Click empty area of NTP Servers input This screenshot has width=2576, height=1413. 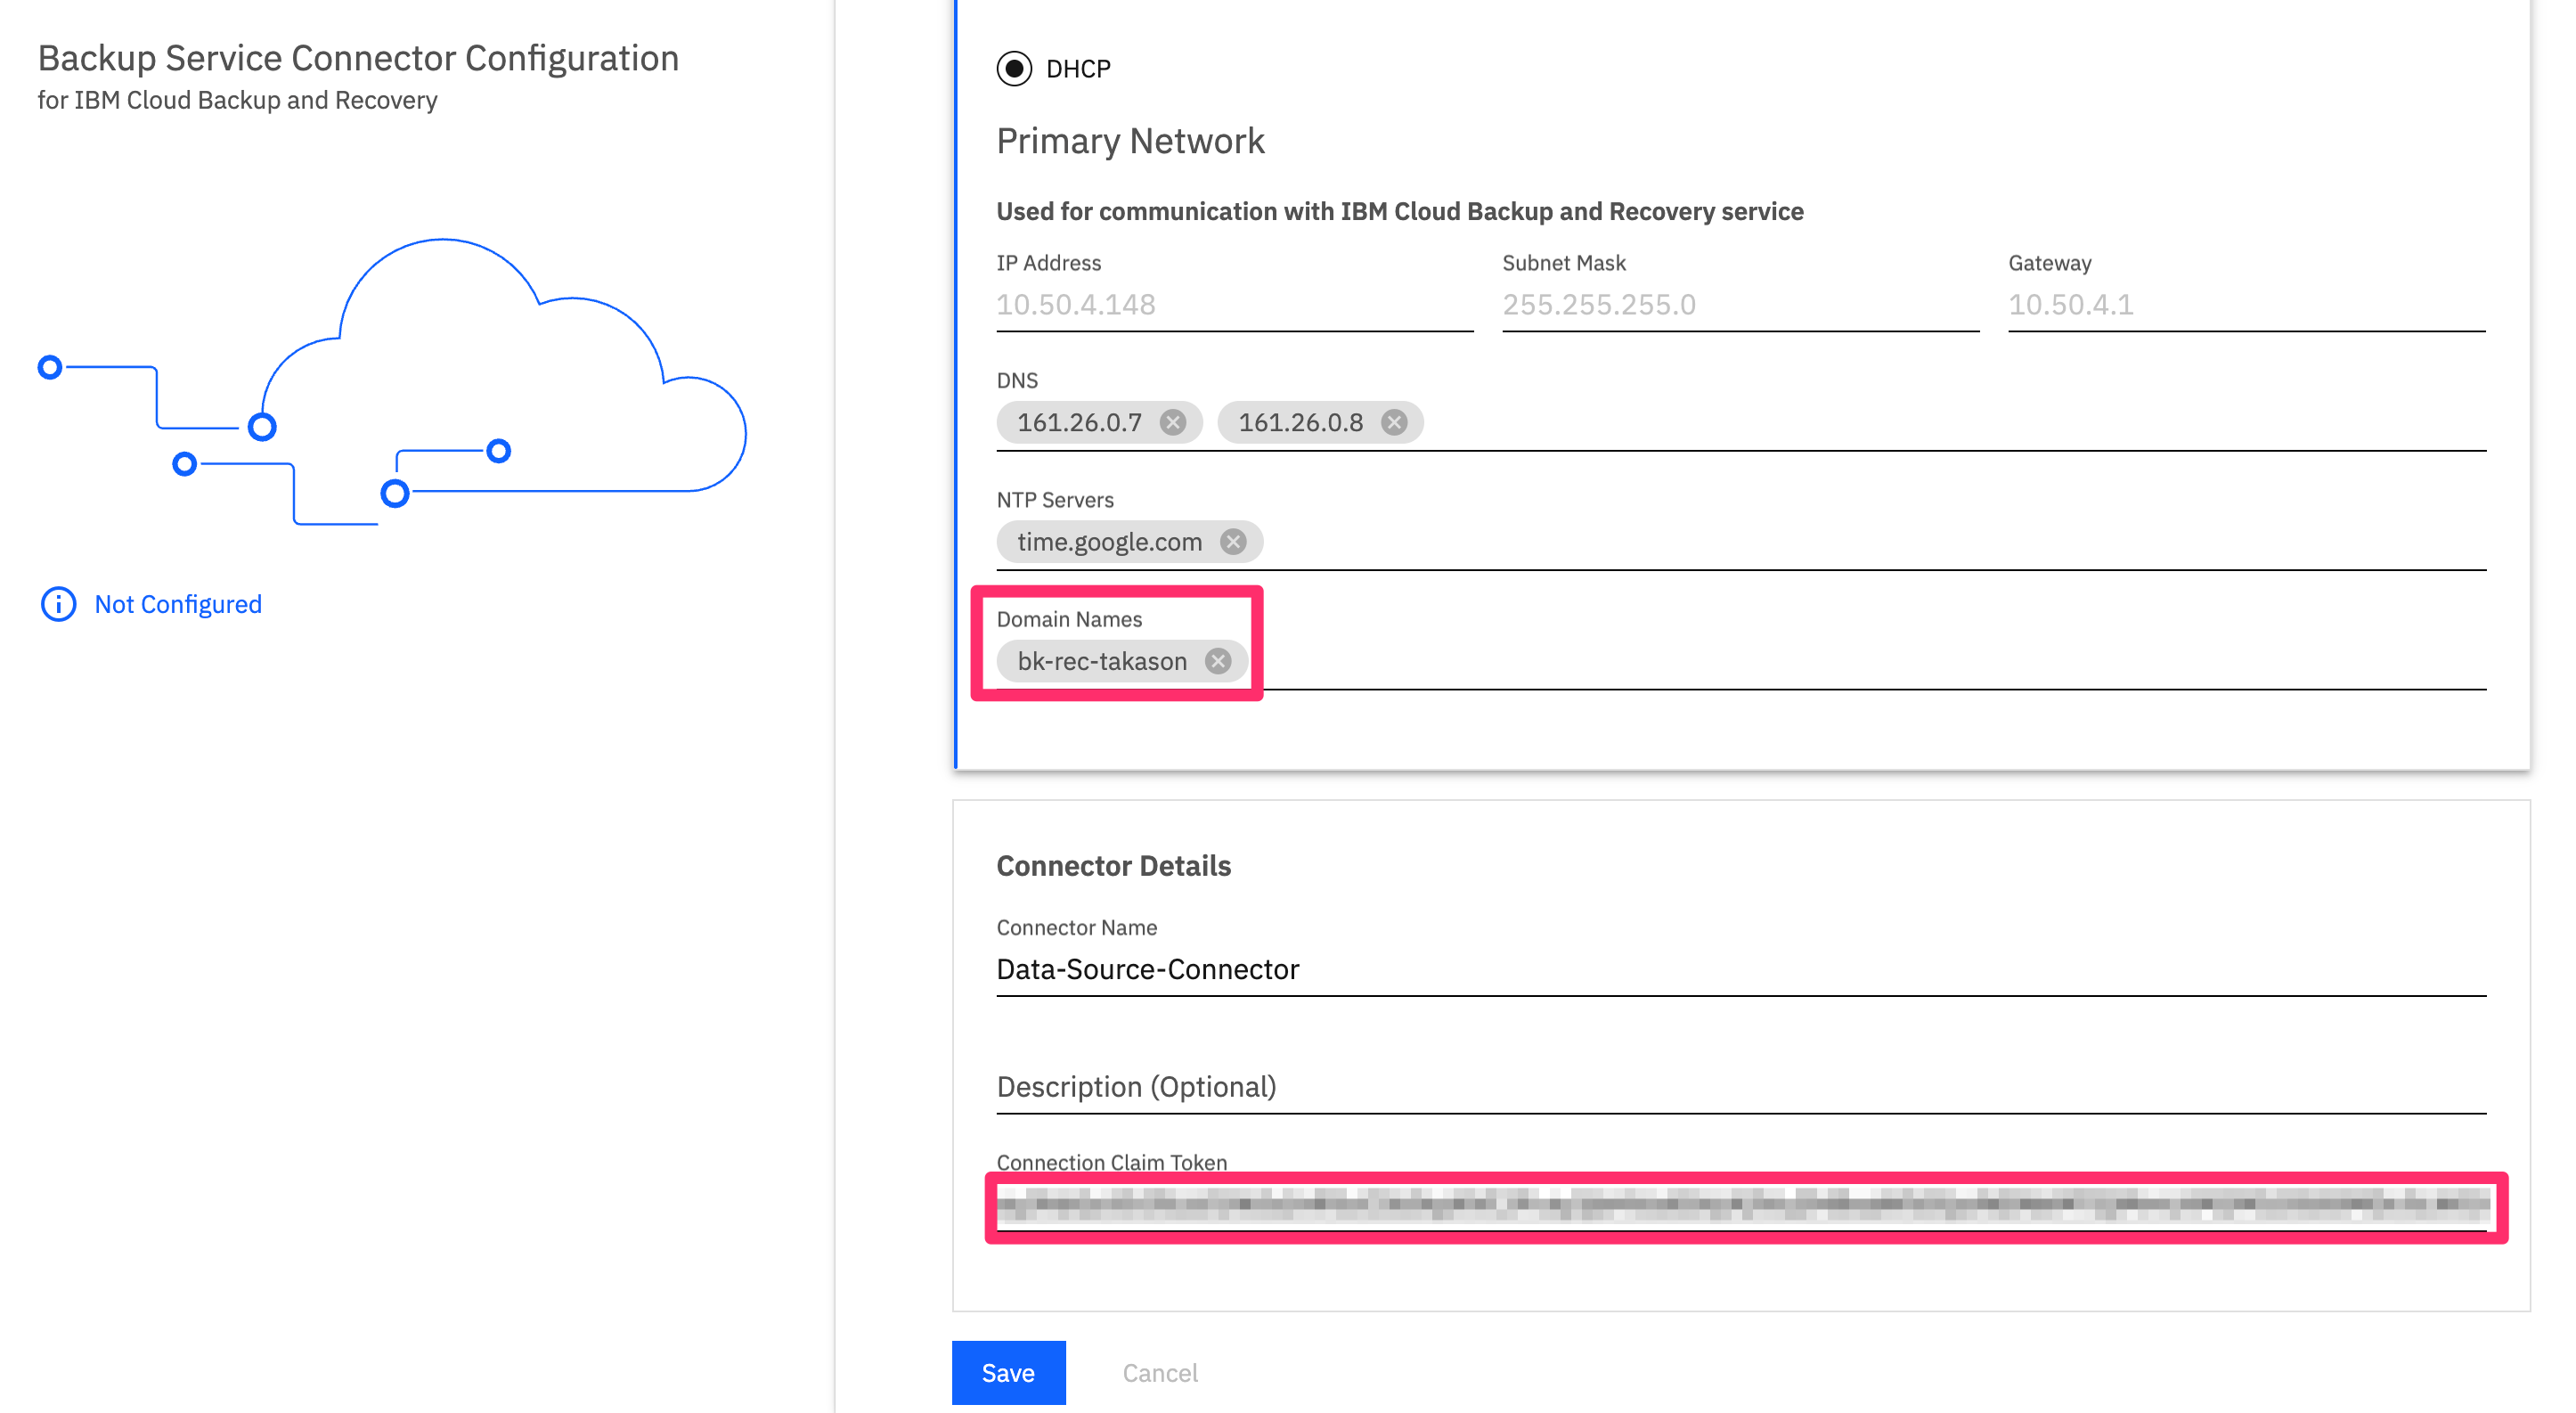(x=1870, y=542)
